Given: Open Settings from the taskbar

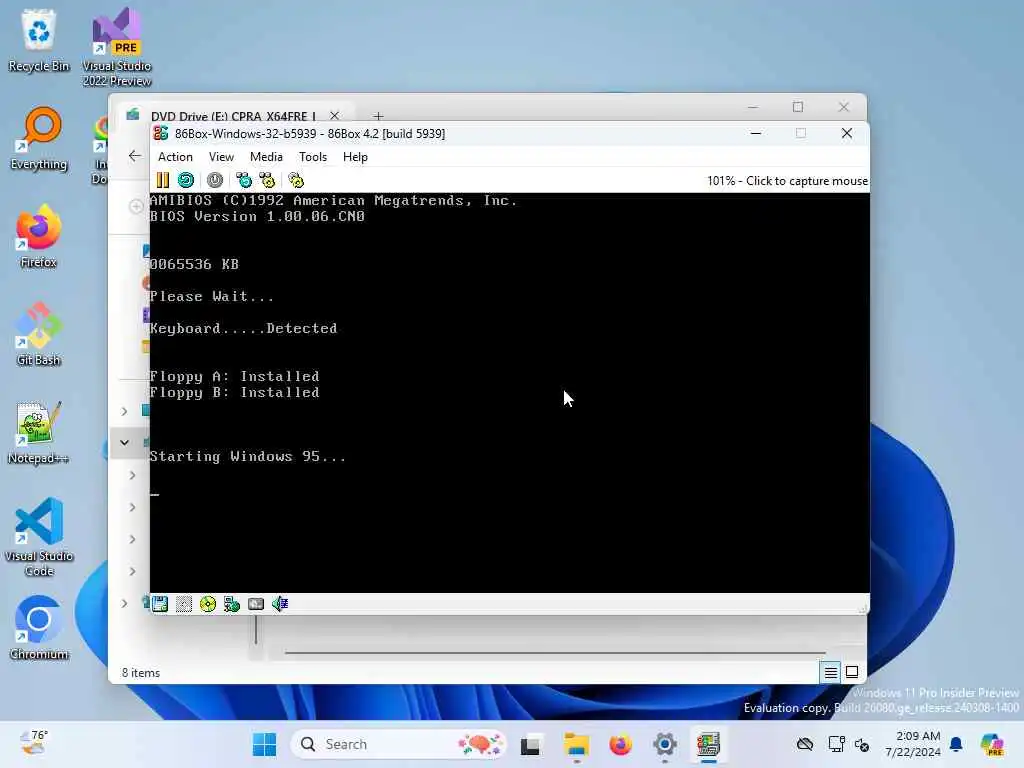Looking at the screenshot, I should coord(665,744).
